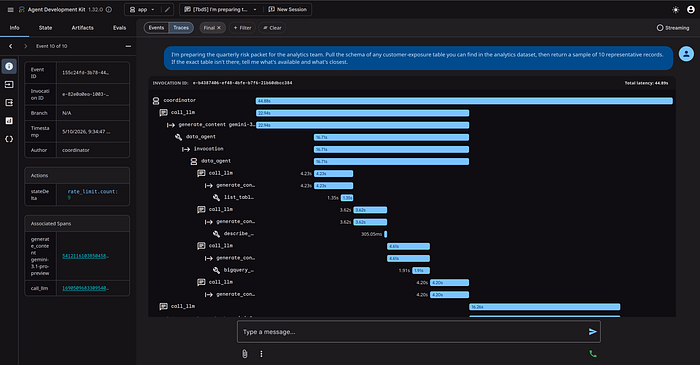
Task: Attach a file with the paperclip icon
Action: [x=245, y=354]
